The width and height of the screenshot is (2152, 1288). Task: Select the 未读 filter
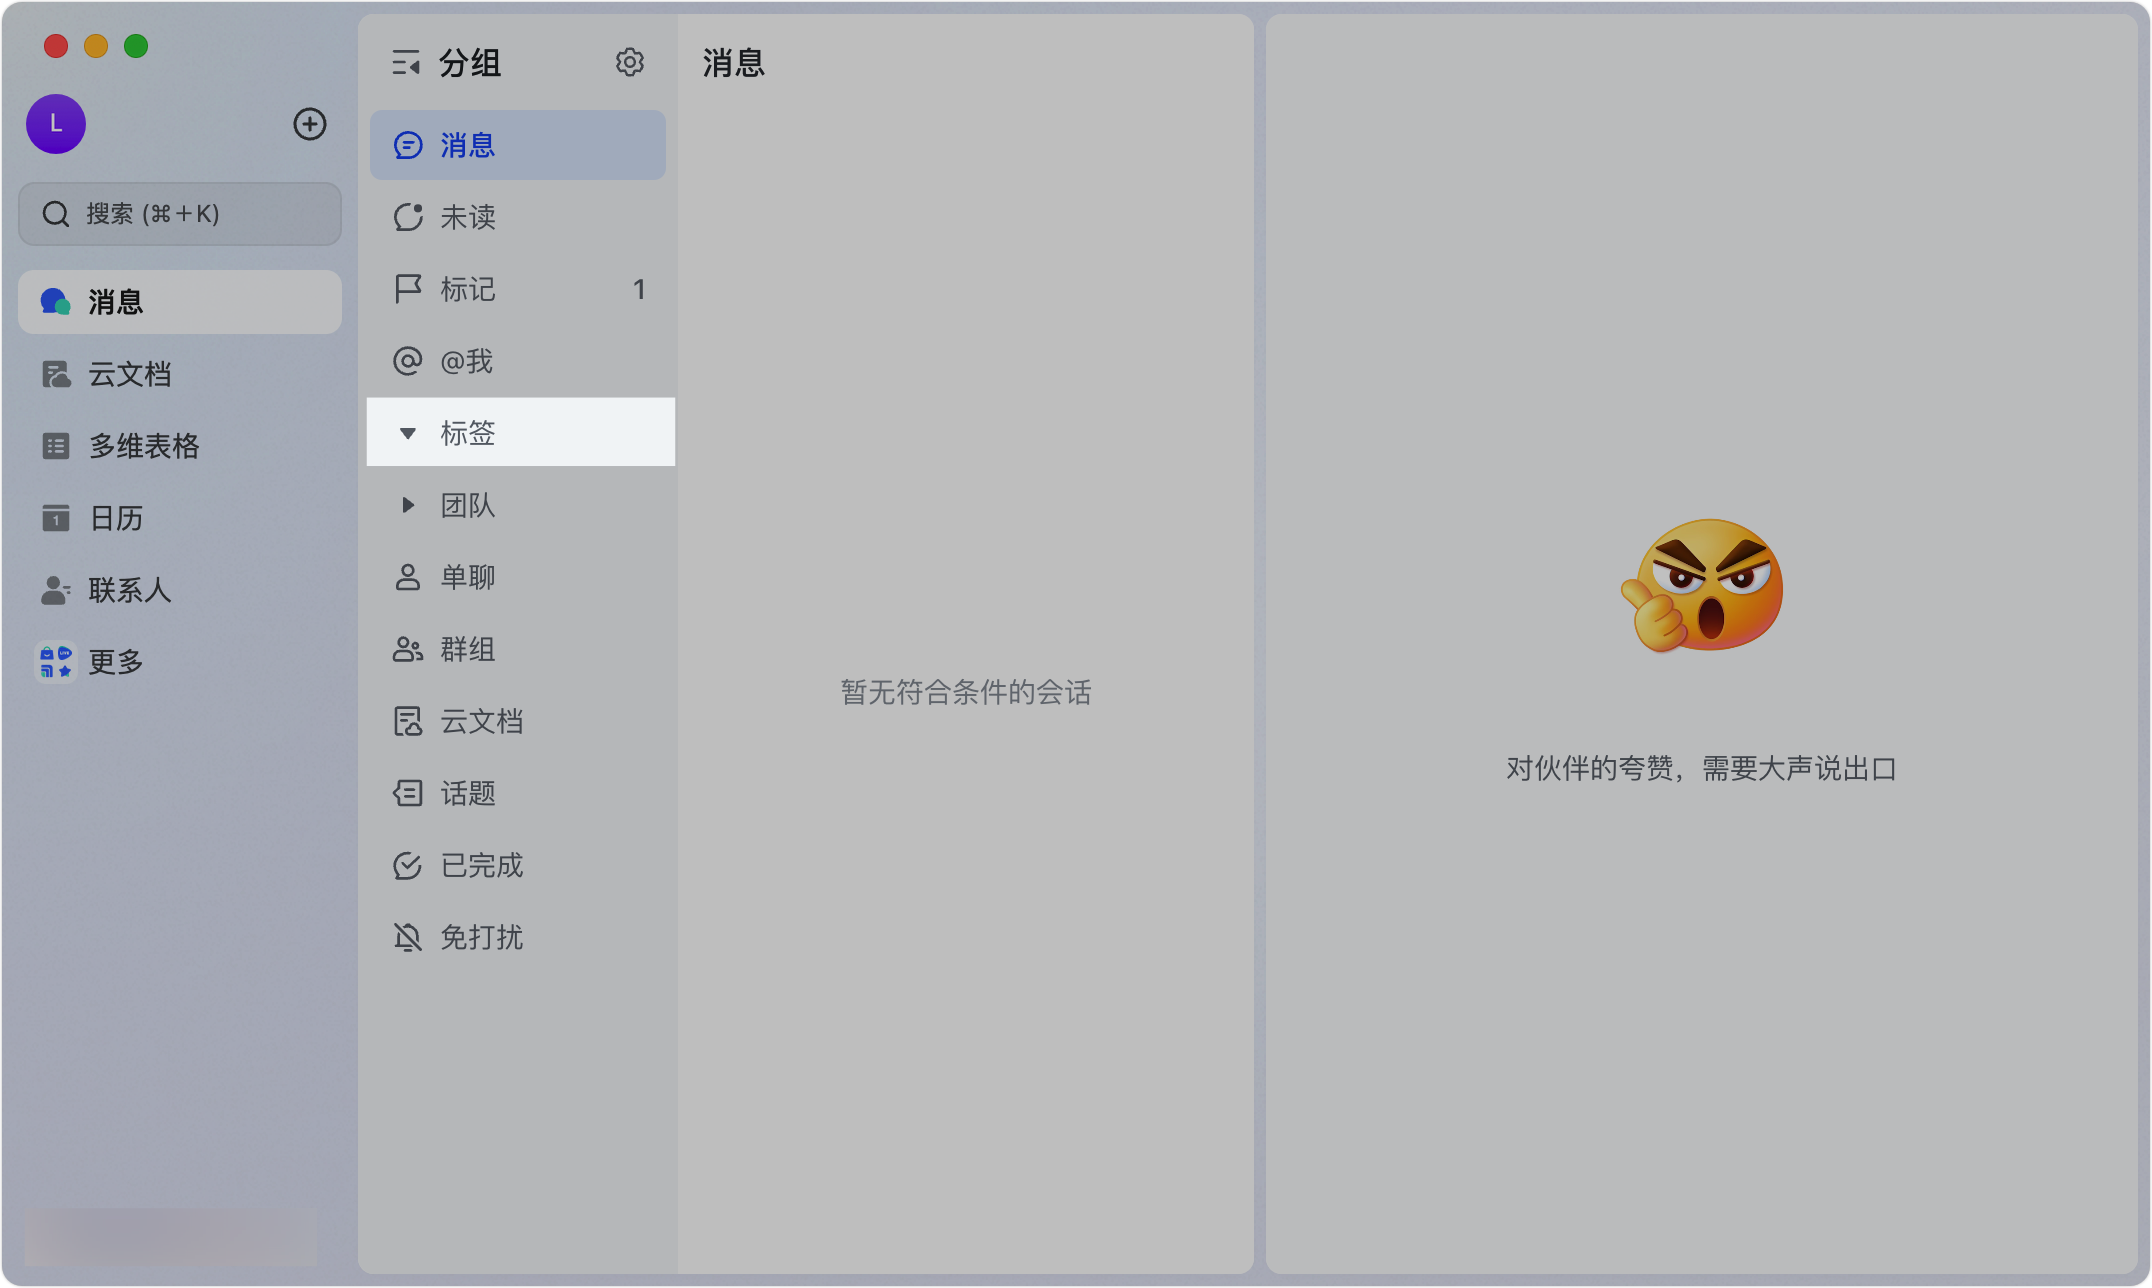coord(468,217)
